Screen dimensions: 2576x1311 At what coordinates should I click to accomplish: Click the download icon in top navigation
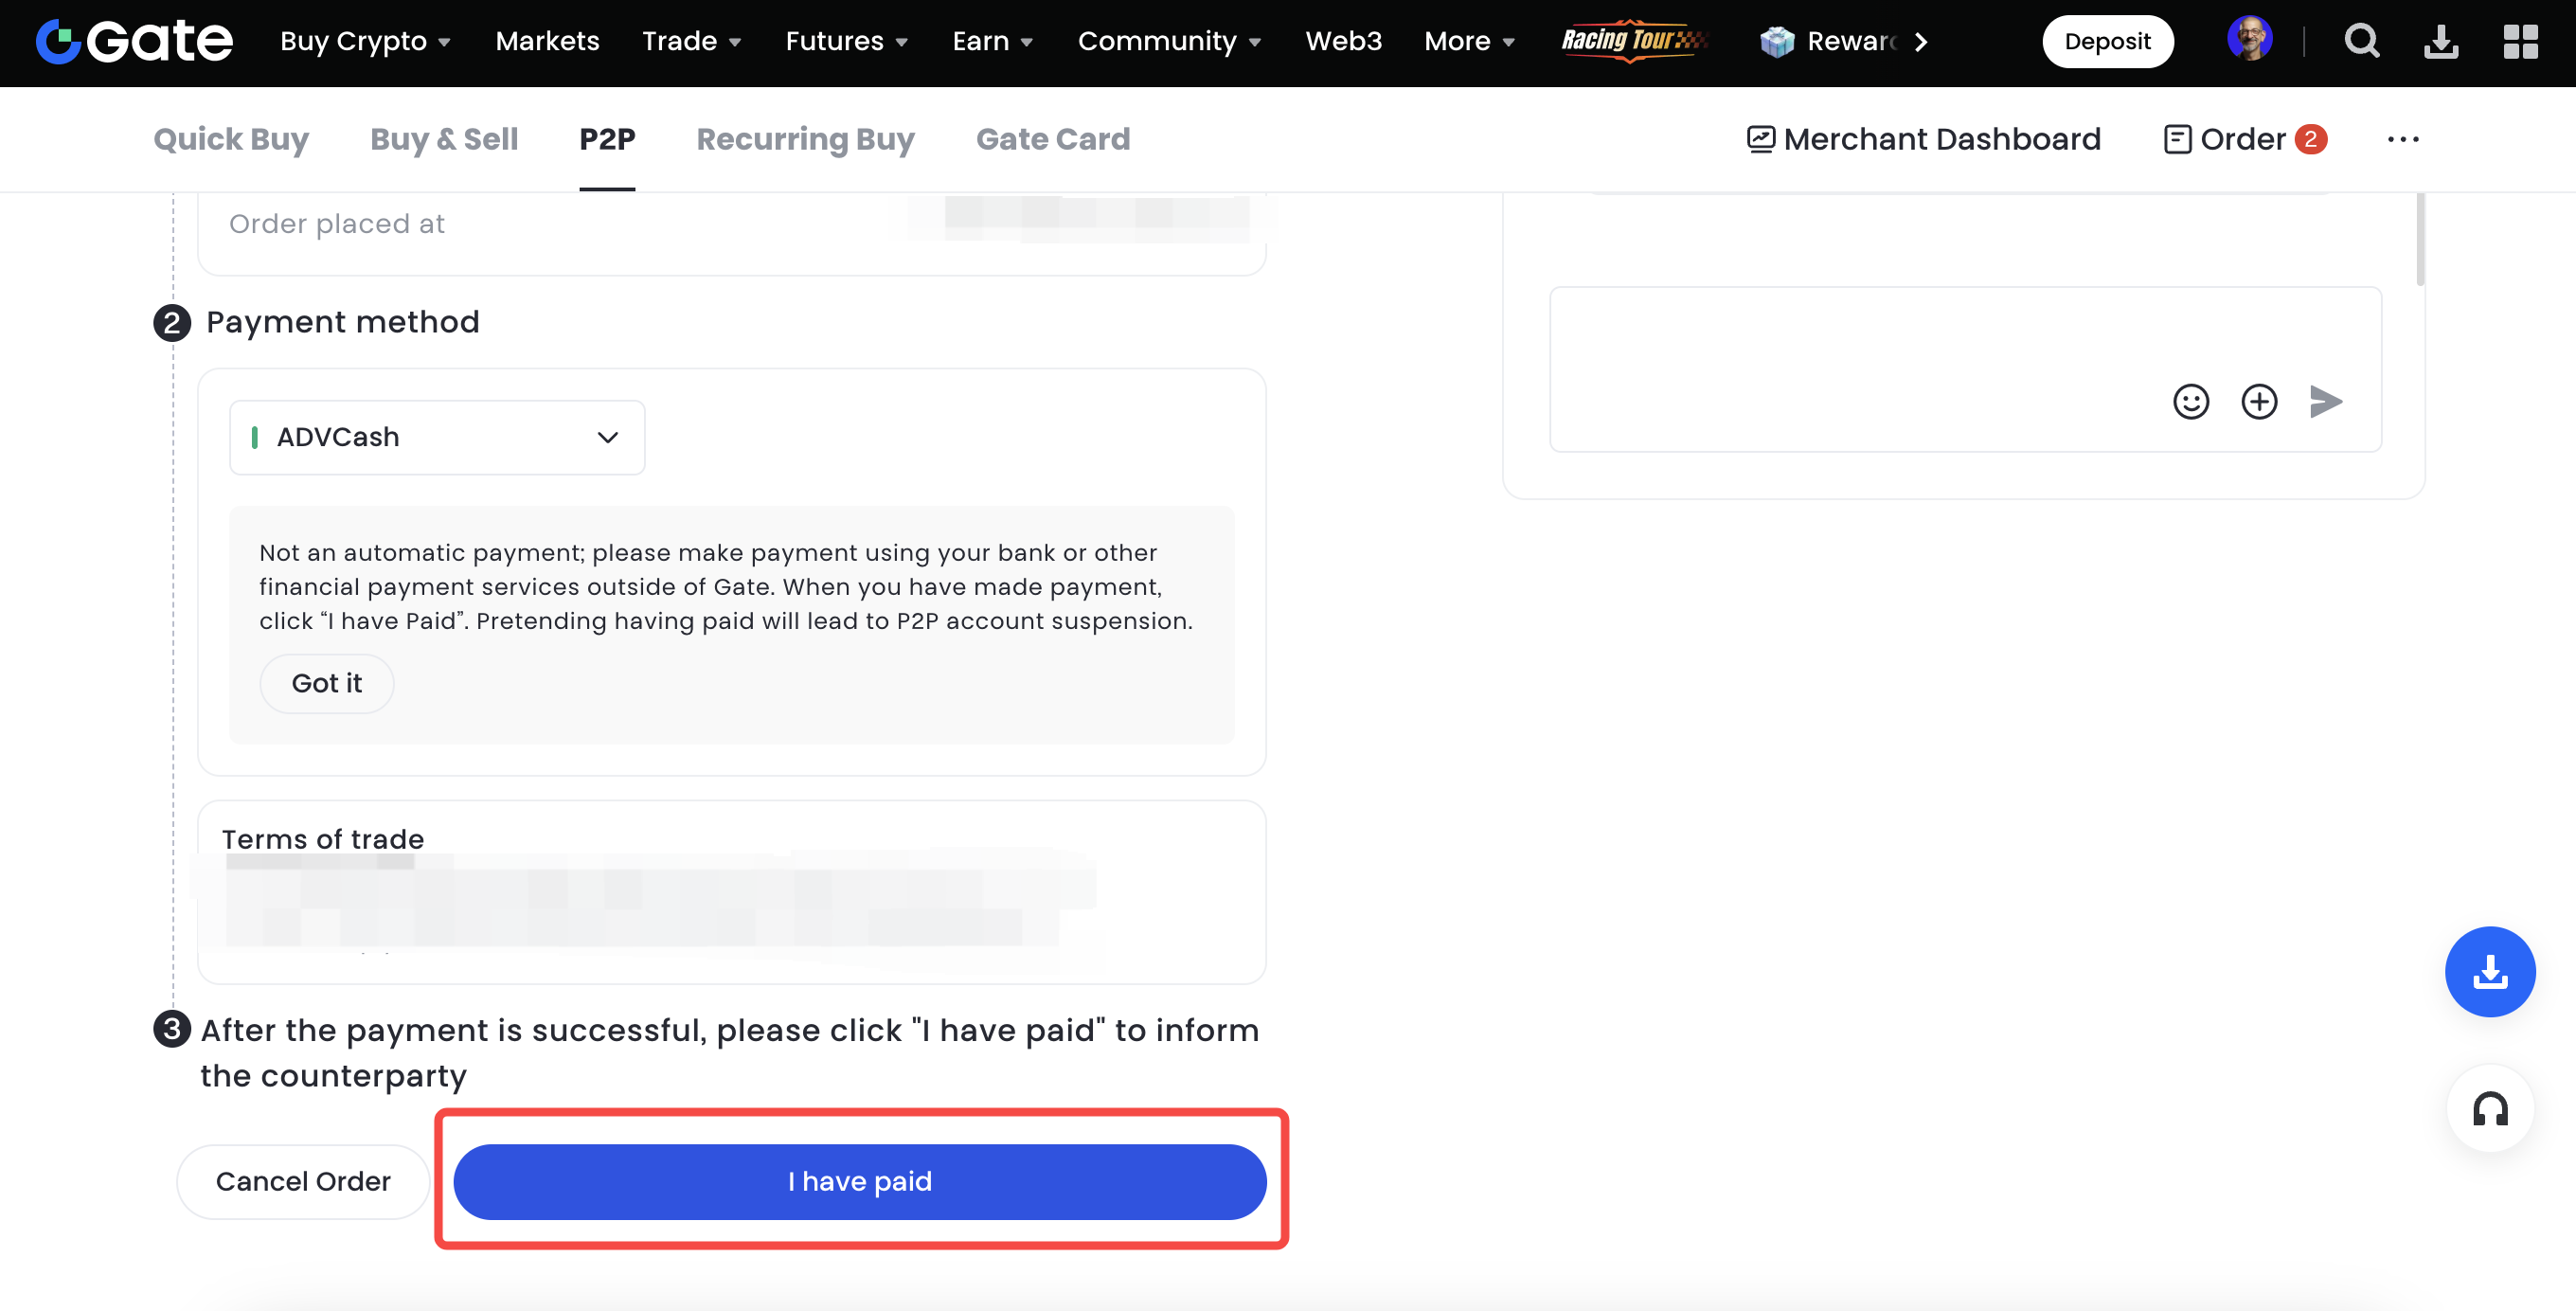(2441, 42)
